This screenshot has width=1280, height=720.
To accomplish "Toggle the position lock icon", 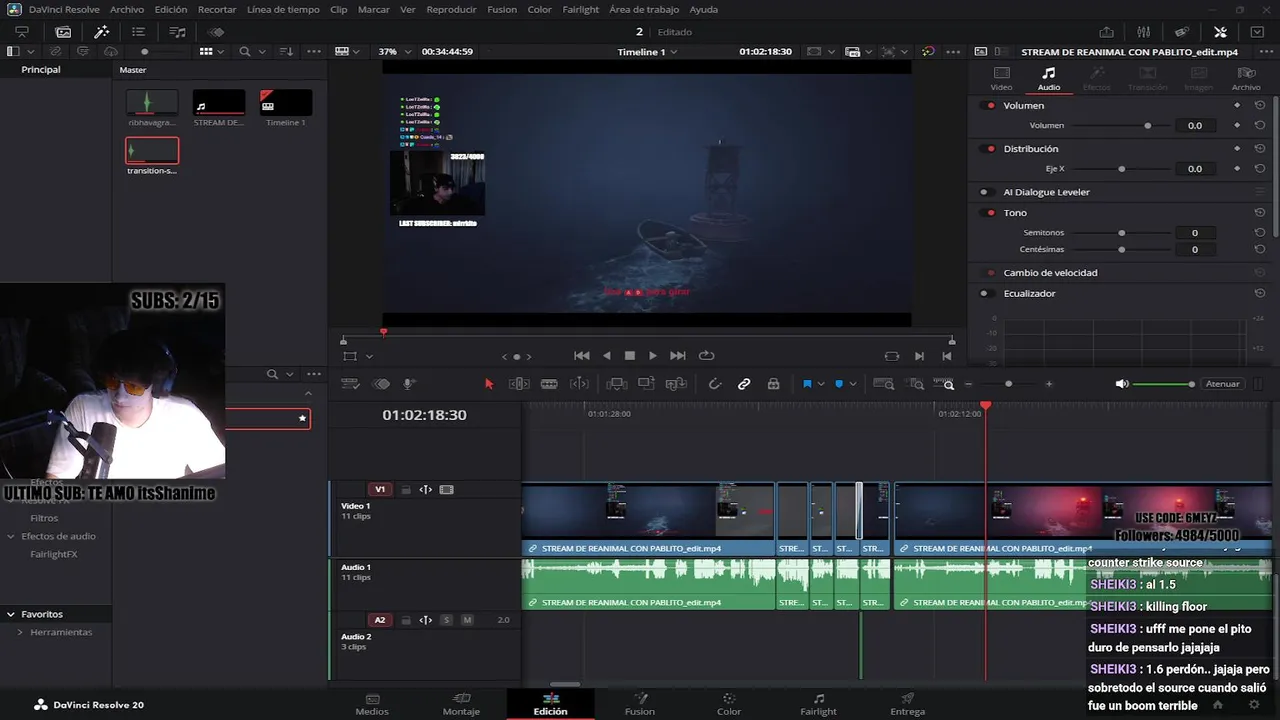I will tap(773, 384).
